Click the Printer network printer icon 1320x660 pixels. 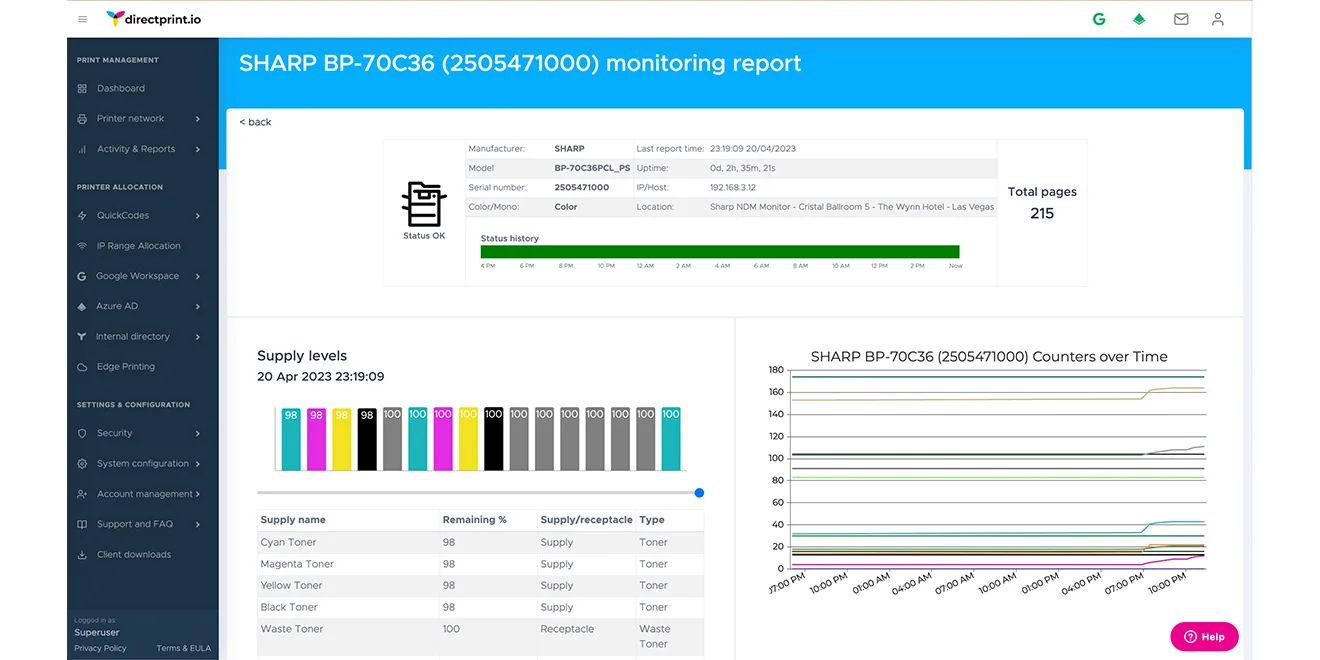click(82, 118)
